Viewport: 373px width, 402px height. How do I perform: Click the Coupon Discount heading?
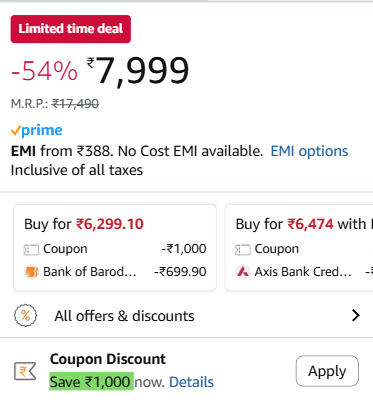click(x=108, y=359)
